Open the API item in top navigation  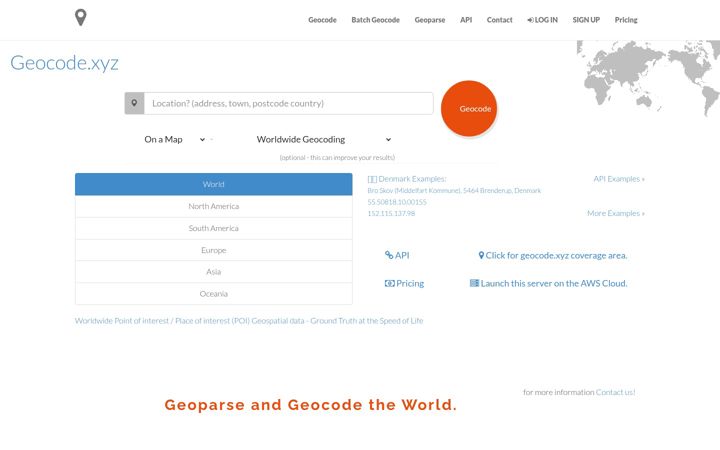point(466,20)
